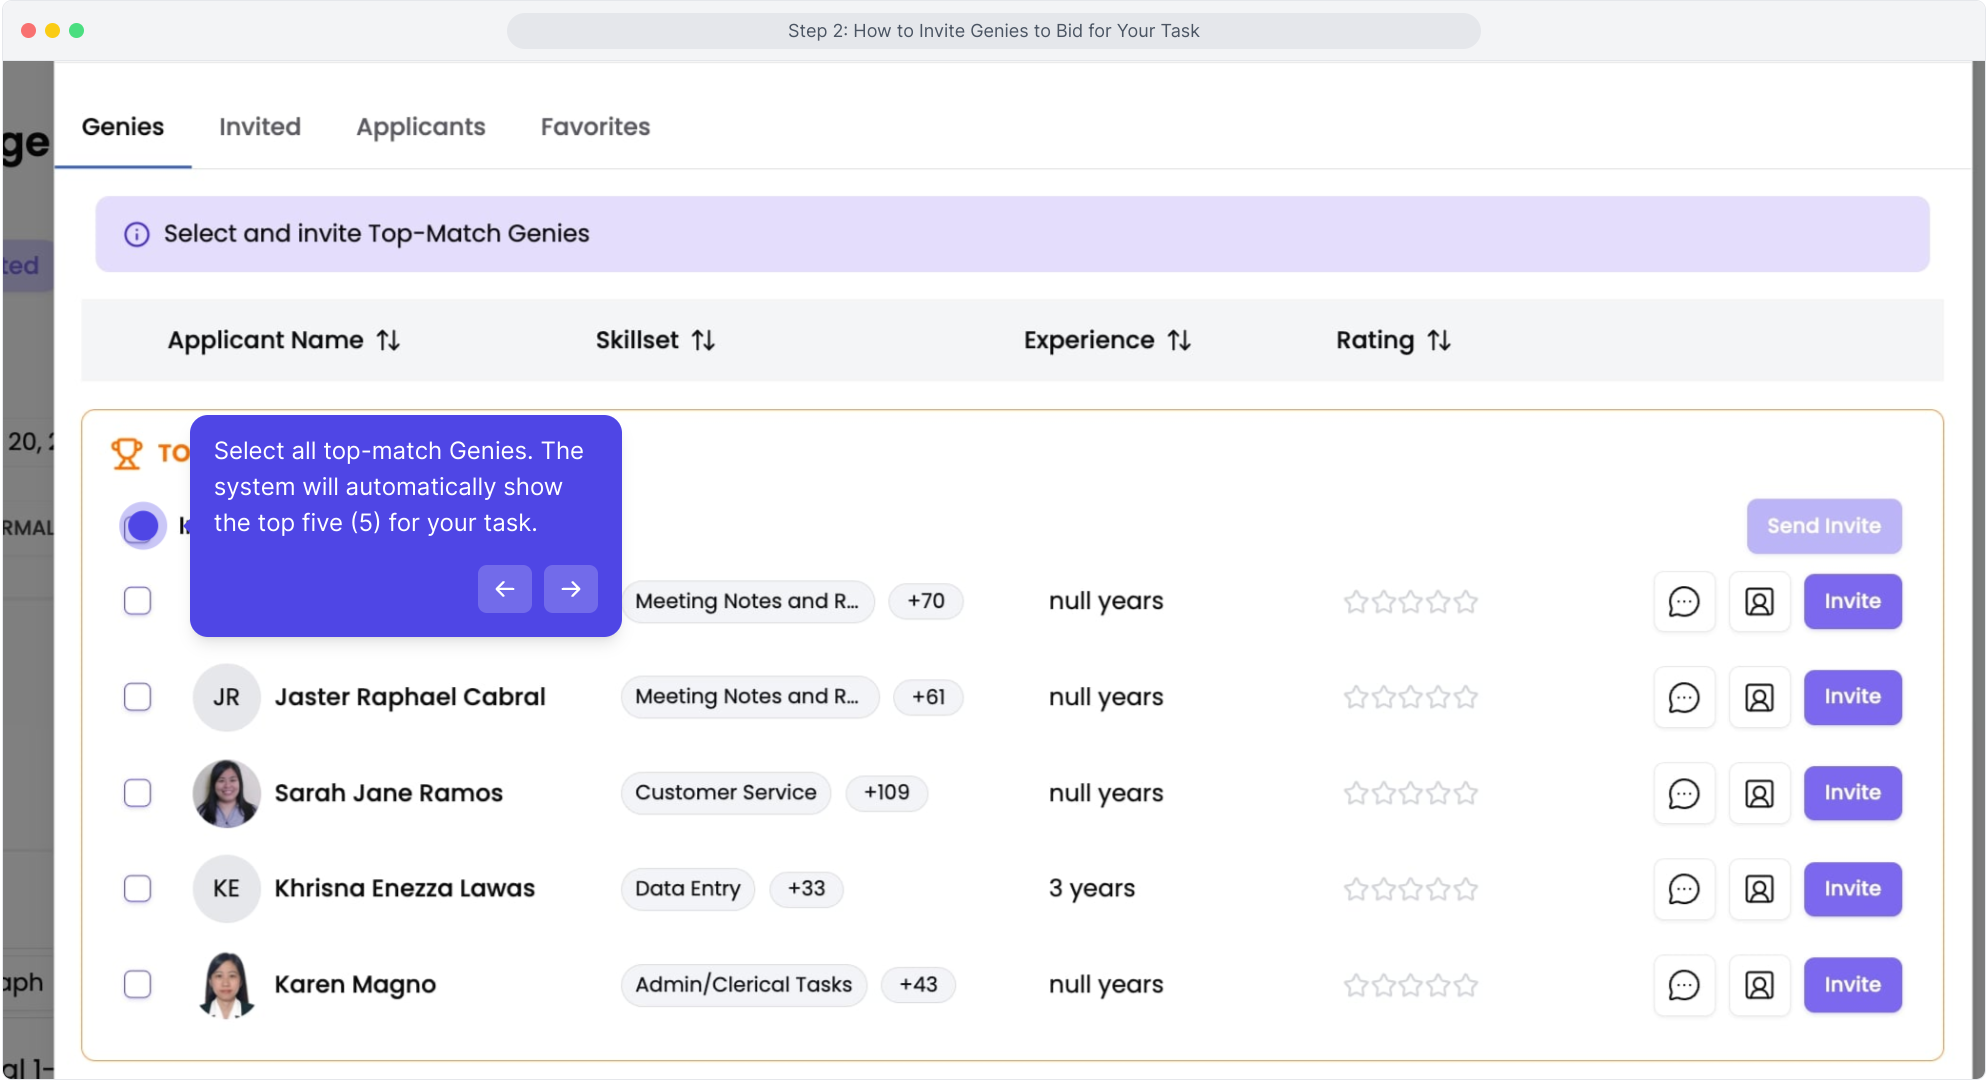1988x1080 pixels.
Task: Tick checkbox for Sarah Jane Ramos
Action: click(x=138, y=793)
